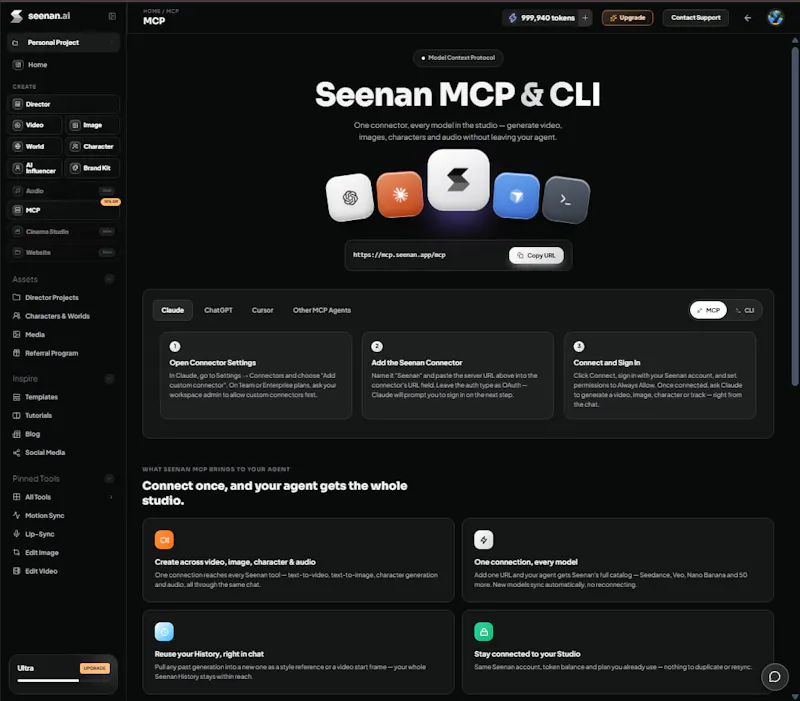Open the chat support bubble

(774, 677)
